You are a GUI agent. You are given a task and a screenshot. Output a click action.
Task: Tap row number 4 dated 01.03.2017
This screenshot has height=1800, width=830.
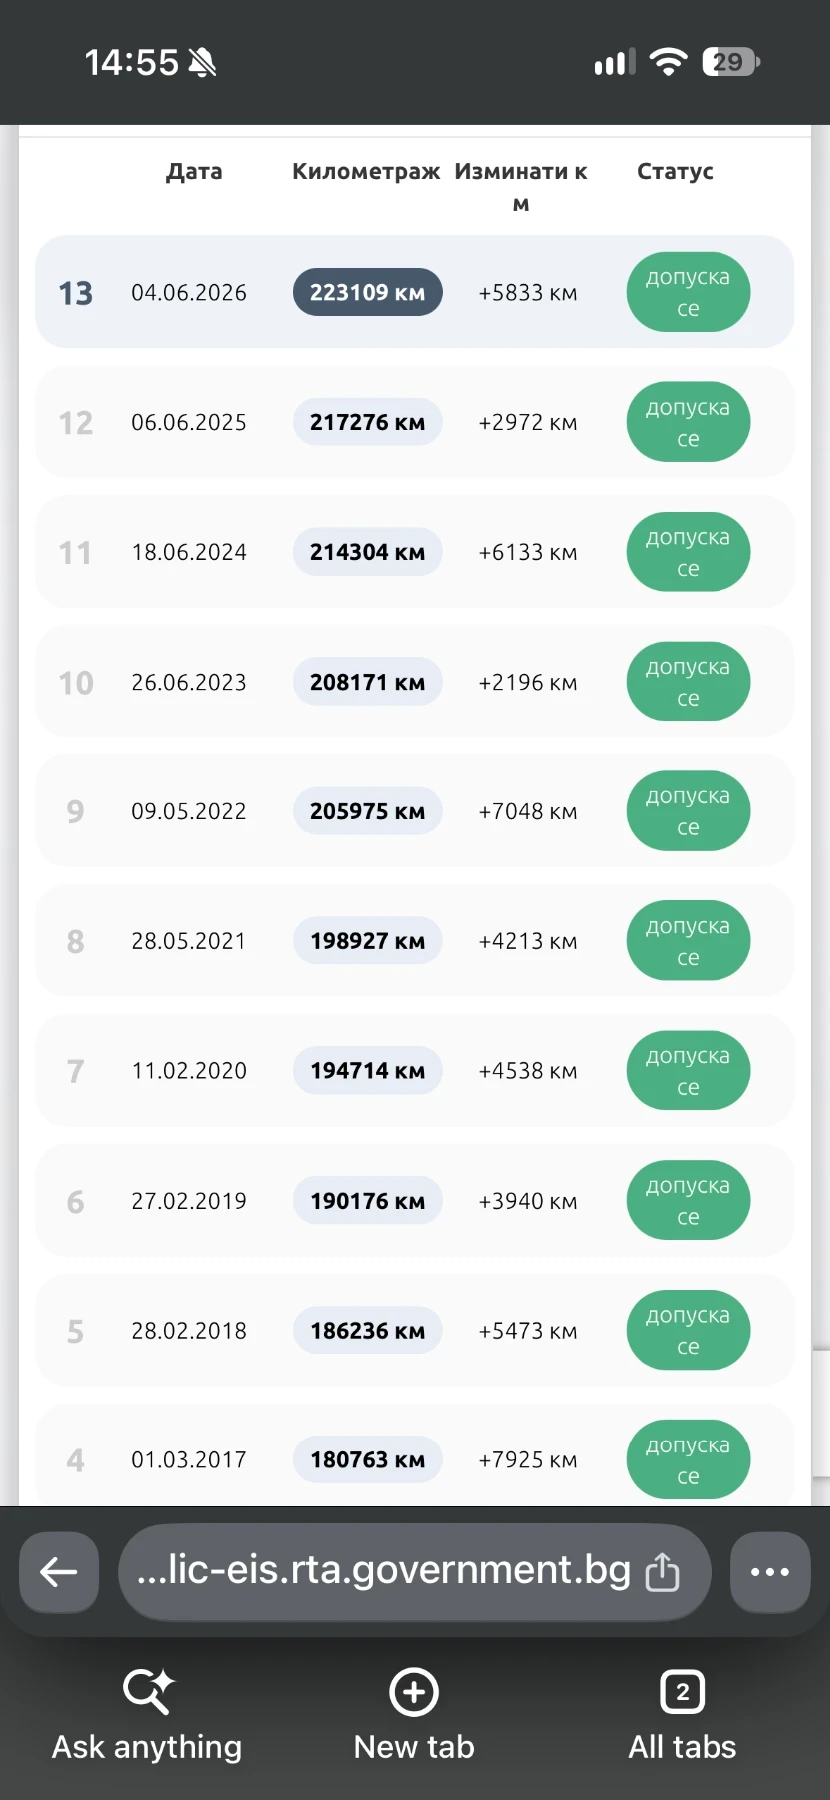pos(414,1456)
